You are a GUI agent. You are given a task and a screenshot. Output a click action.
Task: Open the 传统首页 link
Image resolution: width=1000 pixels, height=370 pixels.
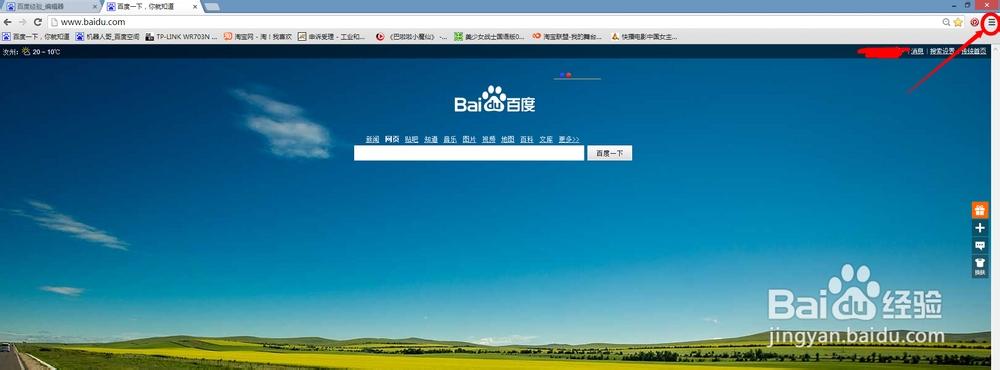[973, 51]
